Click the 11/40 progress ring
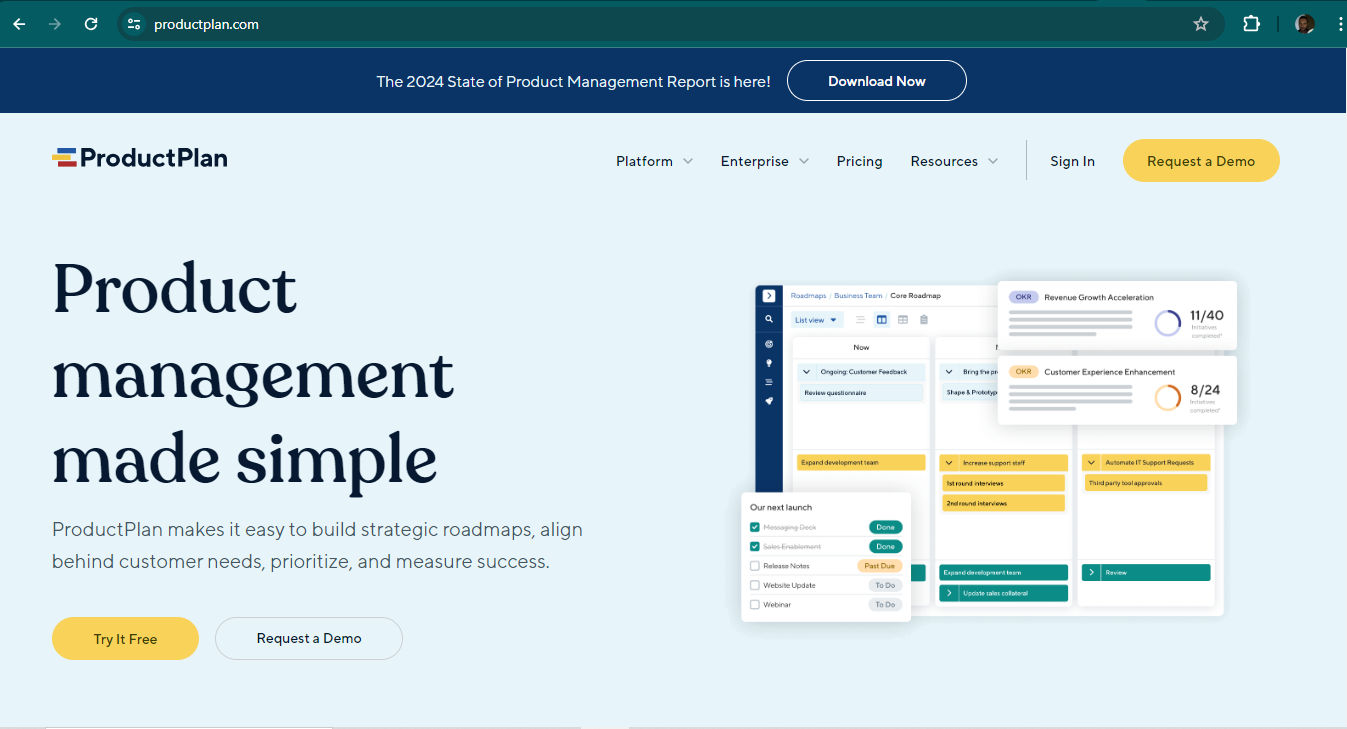 point(1168,322)
